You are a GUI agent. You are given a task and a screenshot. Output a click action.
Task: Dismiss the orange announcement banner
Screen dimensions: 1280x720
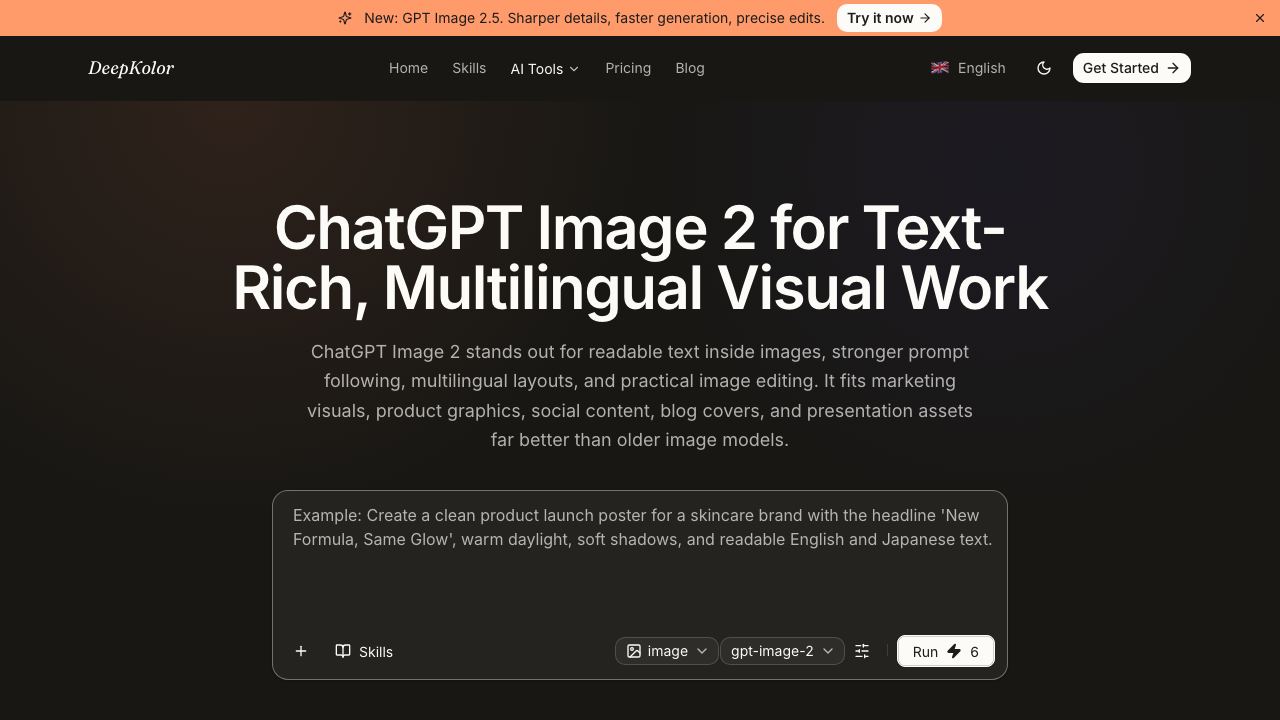click(1260, 18)
